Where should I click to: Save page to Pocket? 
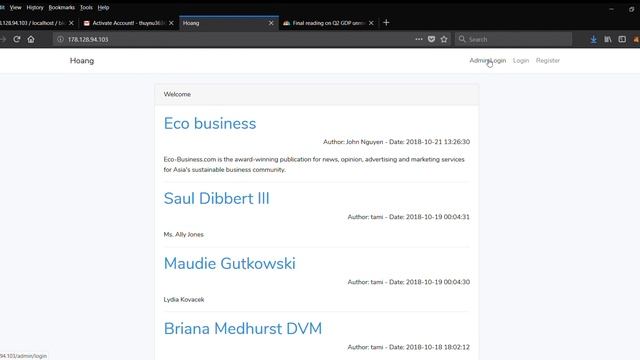(431, 39)
